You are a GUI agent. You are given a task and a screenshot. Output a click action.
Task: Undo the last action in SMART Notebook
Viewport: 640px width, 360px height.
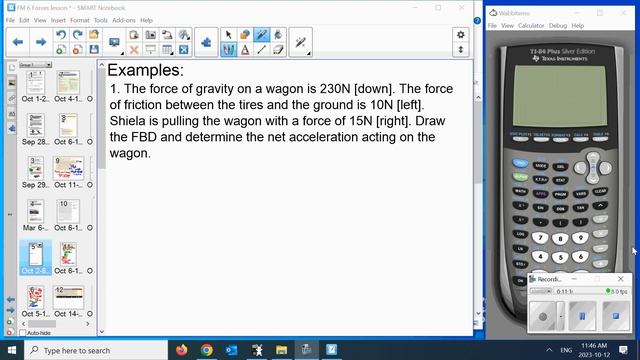(61, 35)
